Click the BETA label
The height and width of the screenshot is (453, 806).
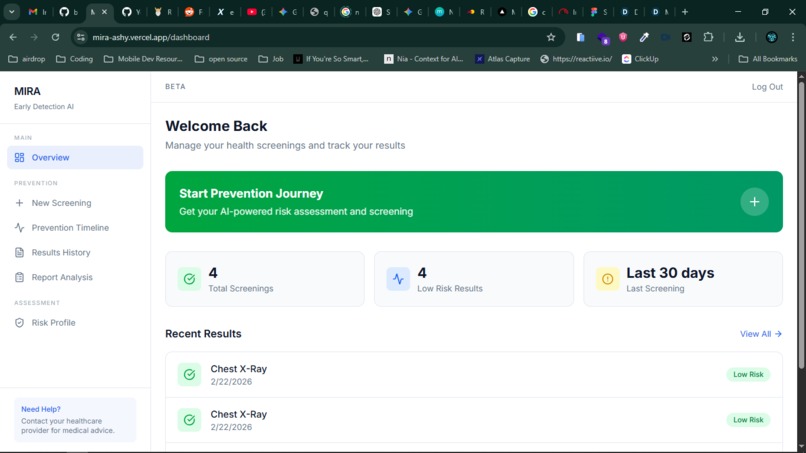[175, 86]
